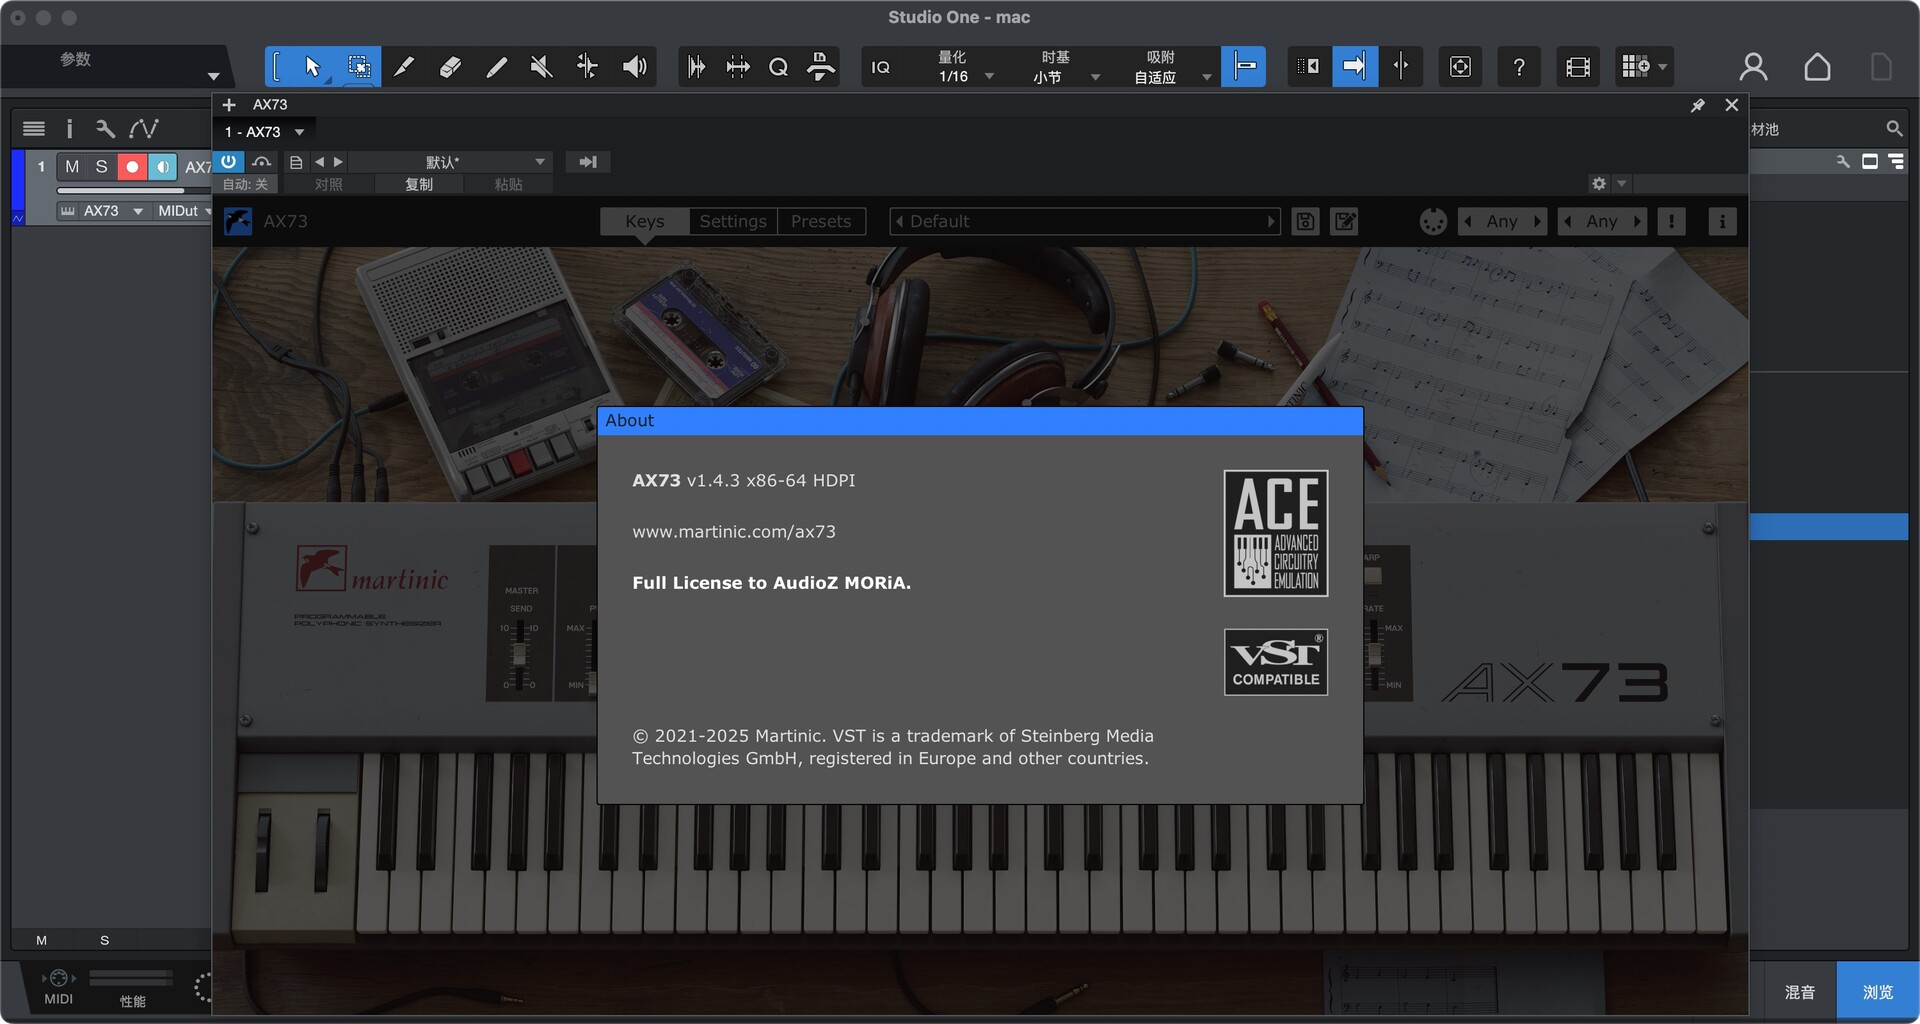1920x1024 pixels.
Task: Select the Arrow tool
Action: click(312, 67)
